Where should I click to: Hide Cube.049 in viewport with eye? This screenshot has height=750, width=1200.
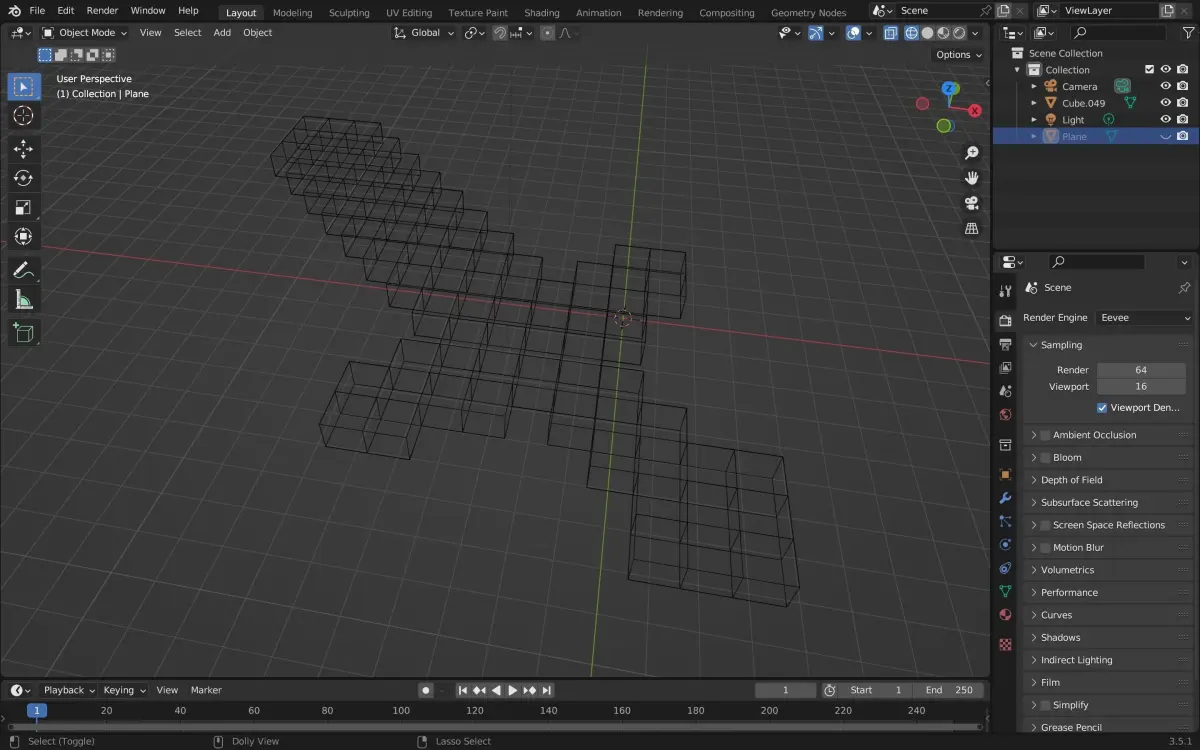[1165, 103]
